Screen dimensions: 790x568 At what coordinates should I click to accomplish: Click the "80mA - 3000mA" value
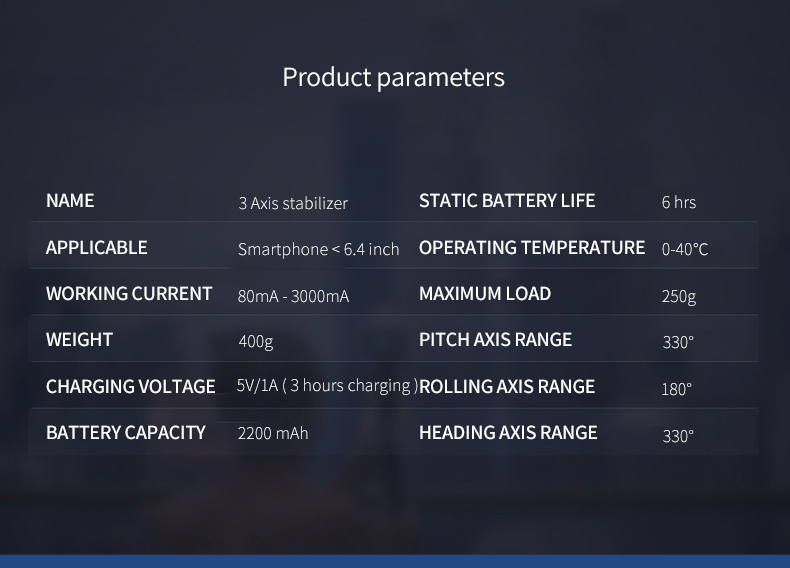coord(293,296)
